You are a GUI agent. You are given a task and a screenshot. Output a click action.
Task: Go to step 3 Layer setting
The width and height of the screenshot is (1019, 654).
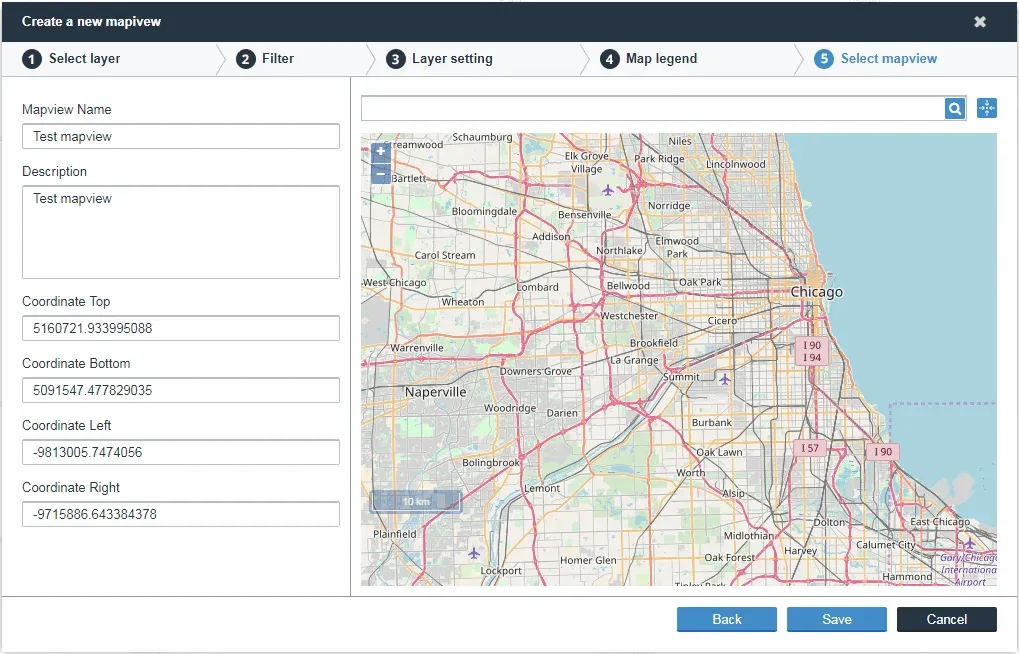439,59
